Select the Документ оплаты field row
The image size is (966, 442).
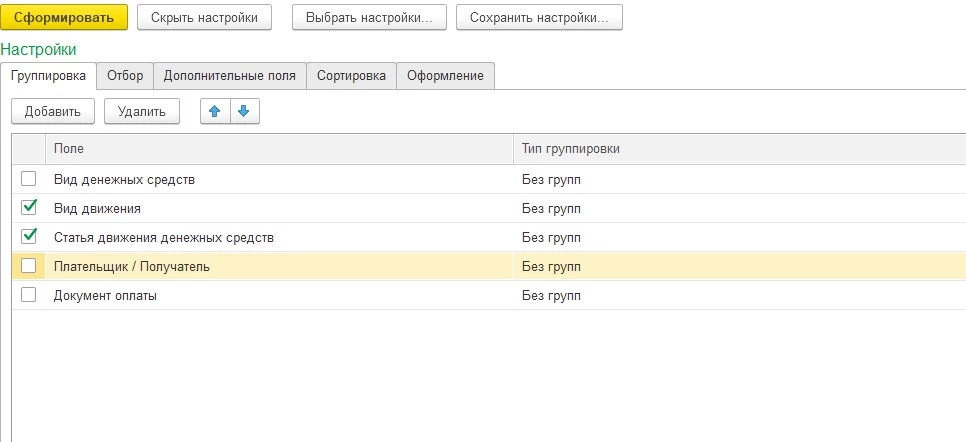pyautogui.click(x=105, y=296)
